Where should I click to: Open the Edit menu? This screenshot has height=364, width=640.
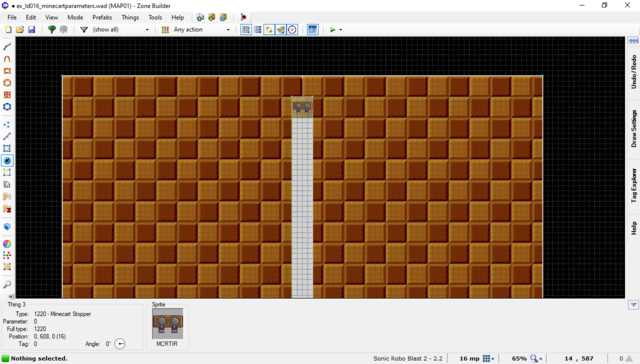pyautogui.click(x=31, y=18)
